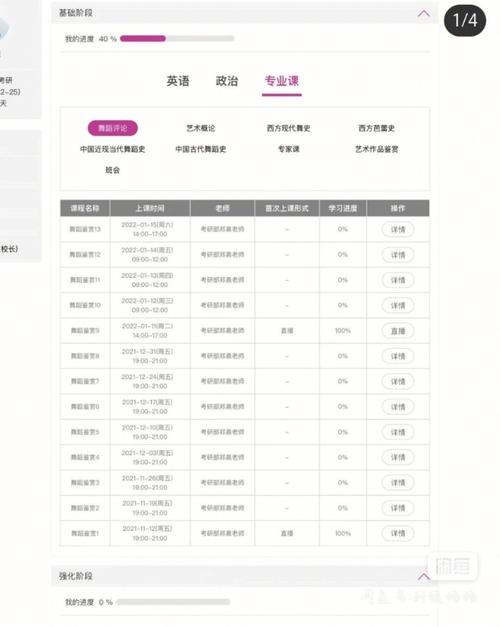Open 详情 for 舞蹈鉴赏13
This screenshot has height=627, width=500.
(398, 230)
